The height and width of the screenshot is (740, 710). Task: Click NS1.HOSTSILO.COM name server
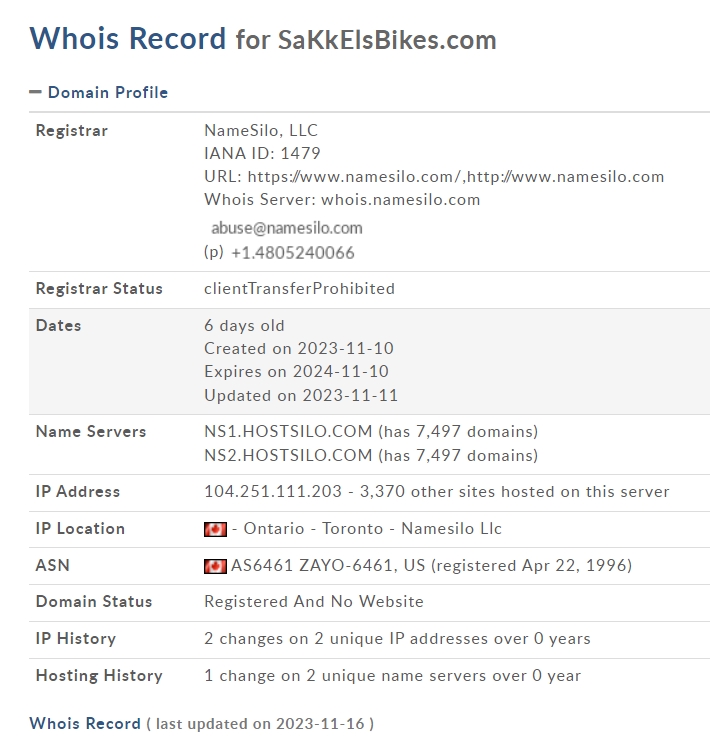(288, 431)
